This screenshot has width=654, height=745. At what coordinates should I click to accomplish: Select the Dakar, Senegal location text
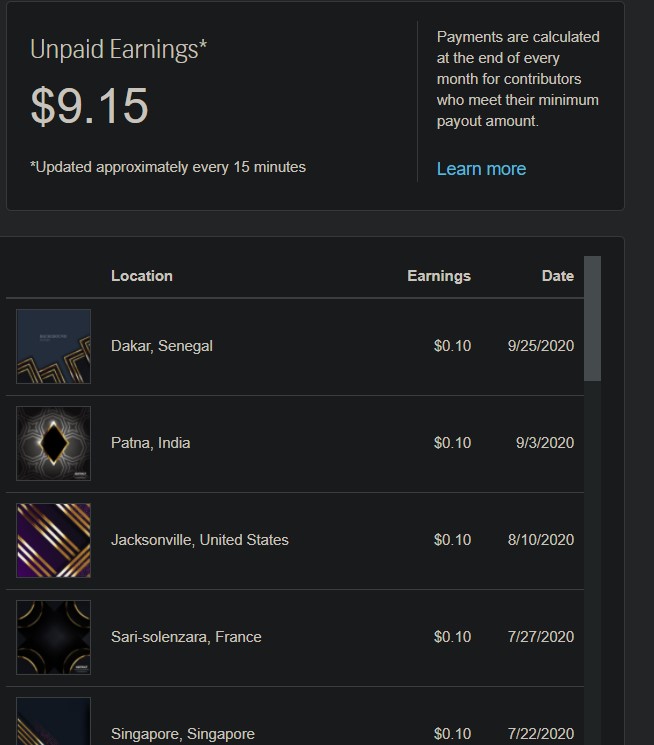pyautogui.click(x=162, y=346)
